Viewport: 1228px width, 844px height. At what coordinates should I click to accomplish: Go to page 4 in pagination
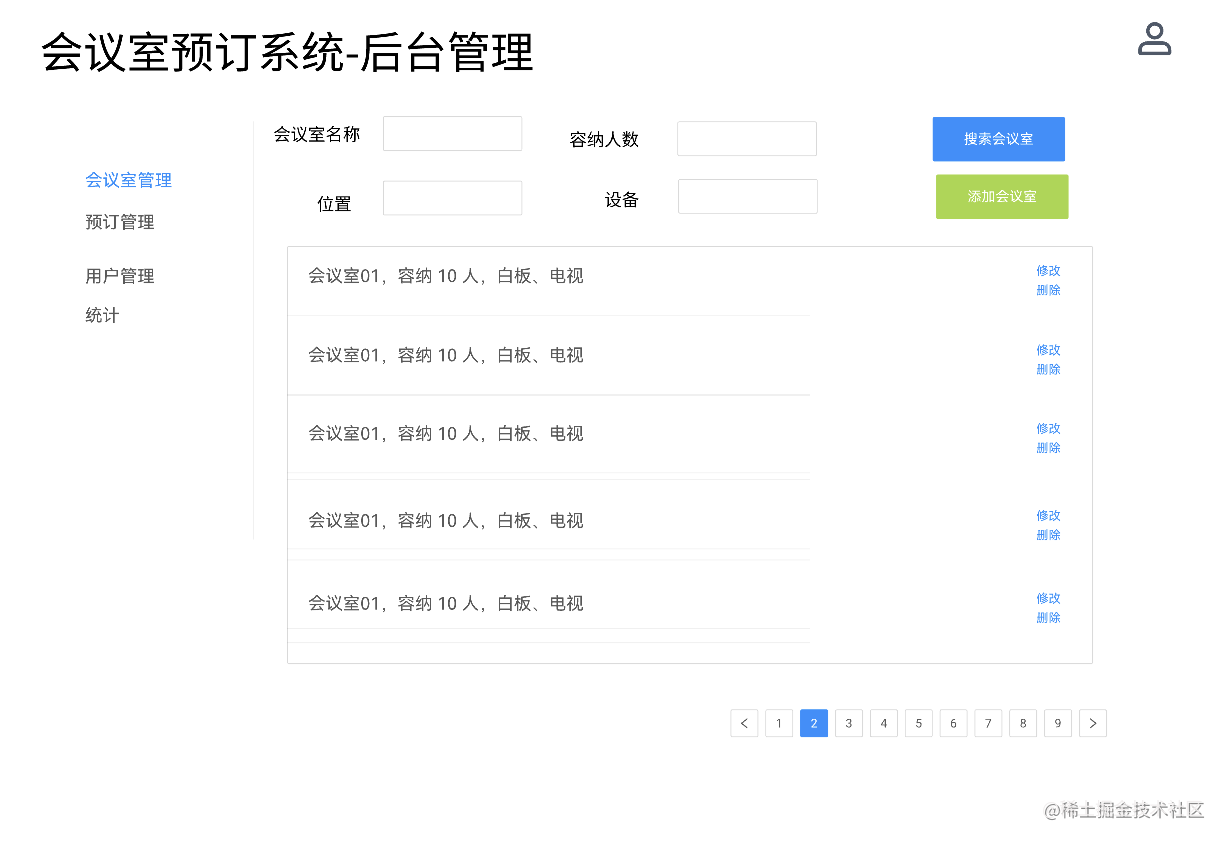884,723
